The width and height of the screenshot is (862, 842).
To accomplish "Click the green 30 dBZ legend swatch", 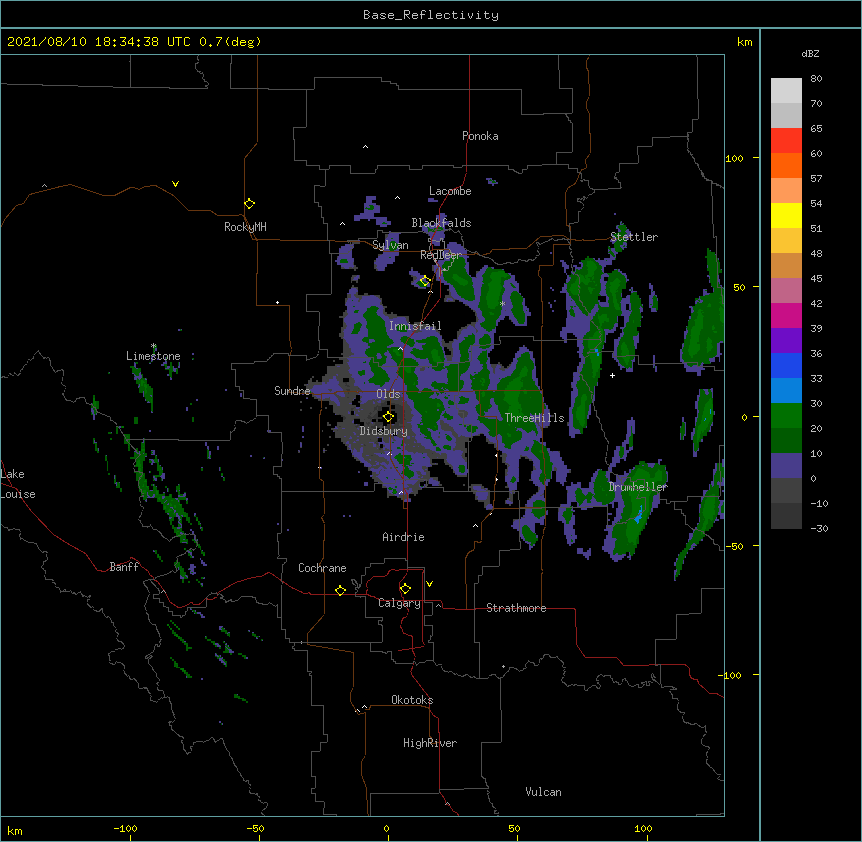I will click(786, 416).
